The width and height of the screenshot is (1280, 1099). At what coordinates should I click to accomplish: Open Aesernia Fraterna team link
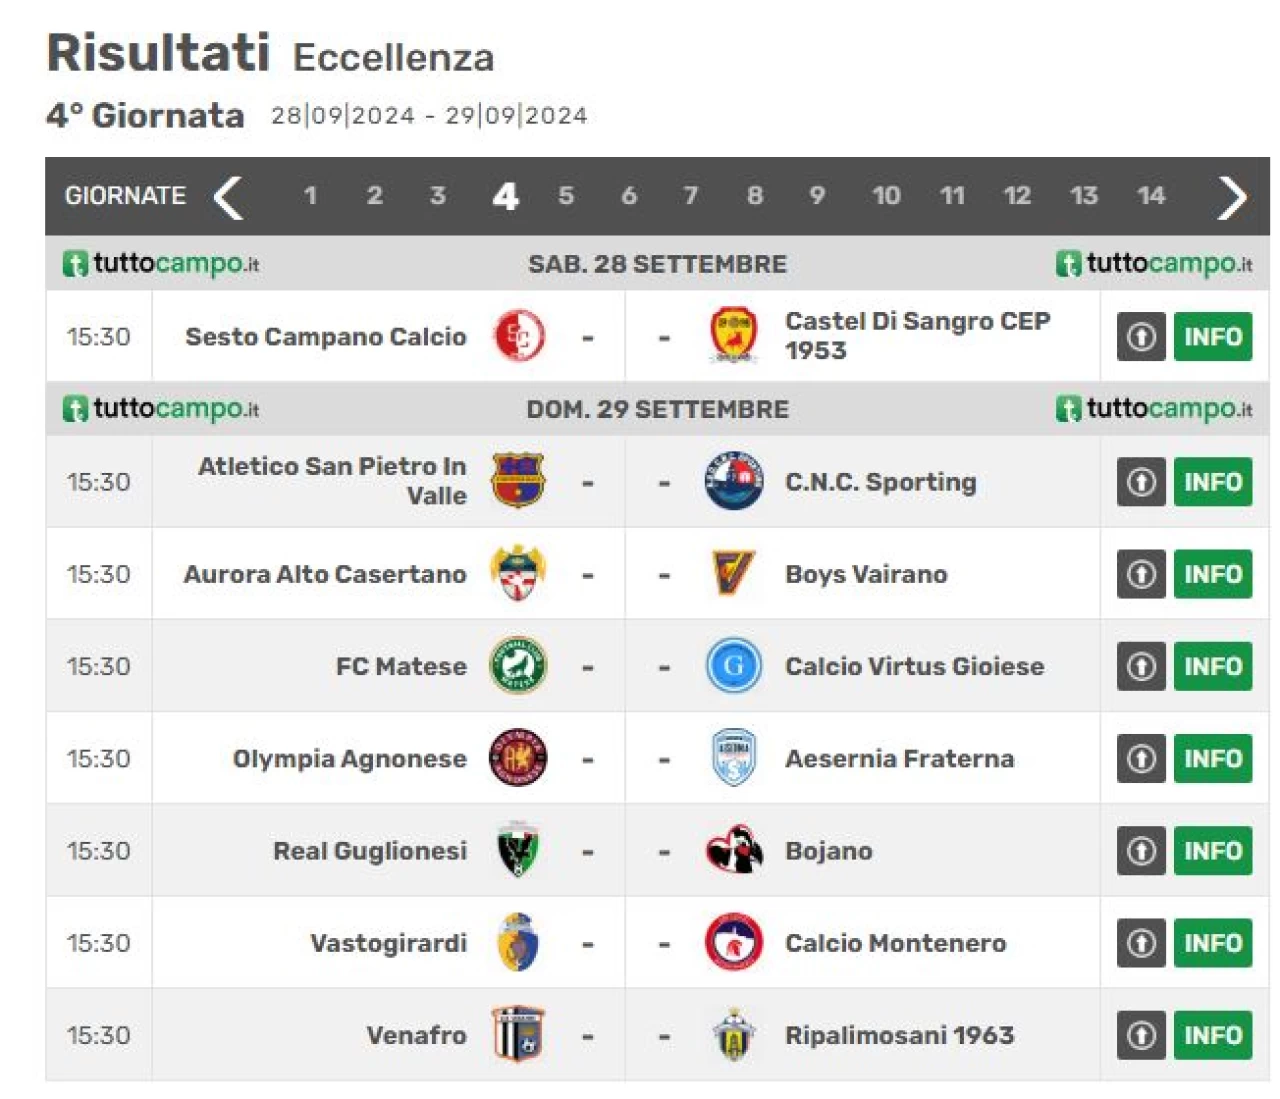(899, 759)
